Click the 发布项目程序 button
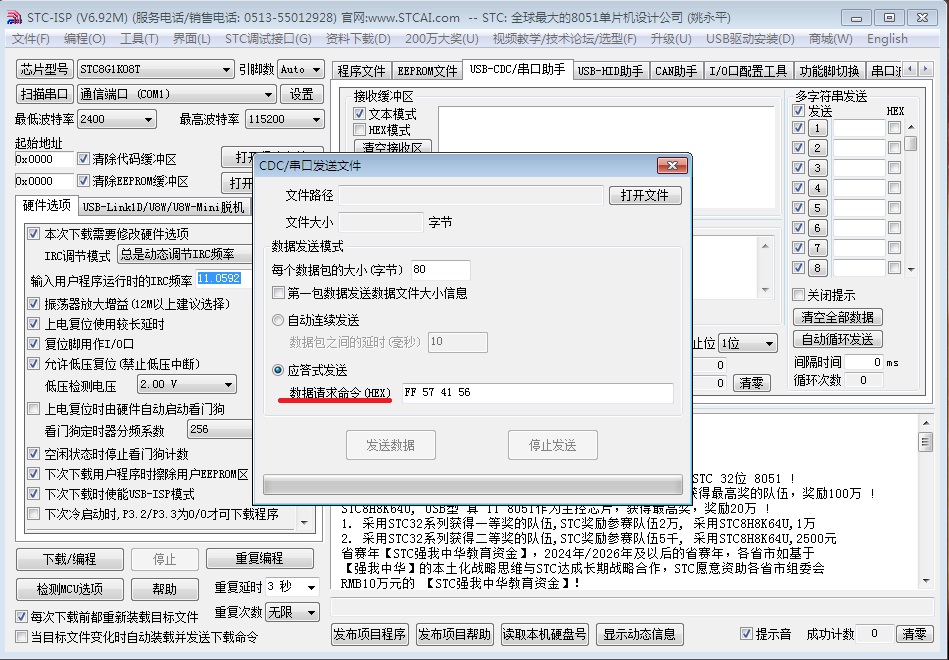This screenshot has height=660, width=949. tap(370, 634)
